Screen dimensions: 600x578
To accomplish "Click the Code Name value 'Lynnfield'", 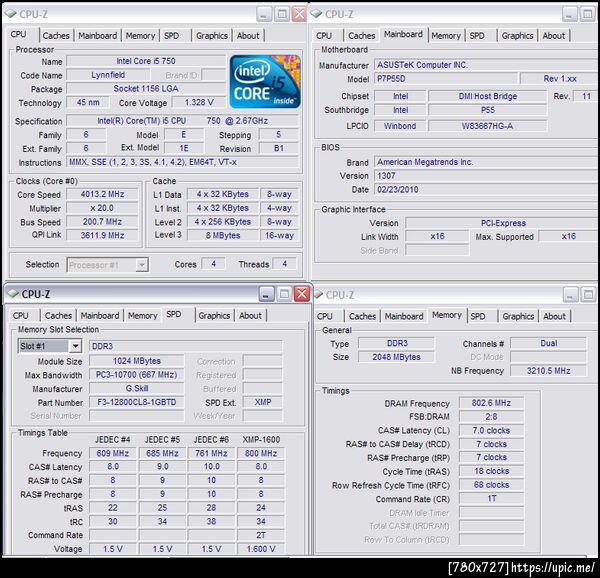I will coord(108,75).
